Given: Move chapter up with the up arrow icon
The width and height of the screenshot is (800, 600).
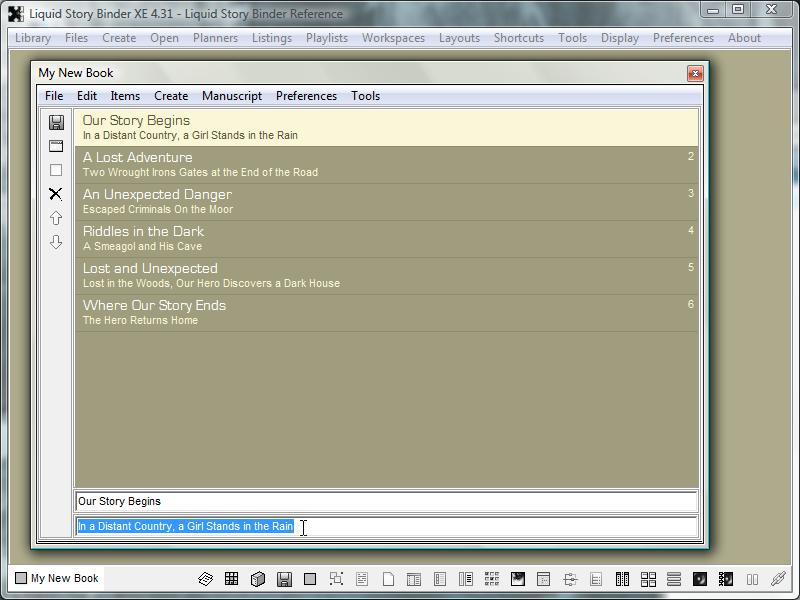Looking at the screenshot, I should coord(56,218).
